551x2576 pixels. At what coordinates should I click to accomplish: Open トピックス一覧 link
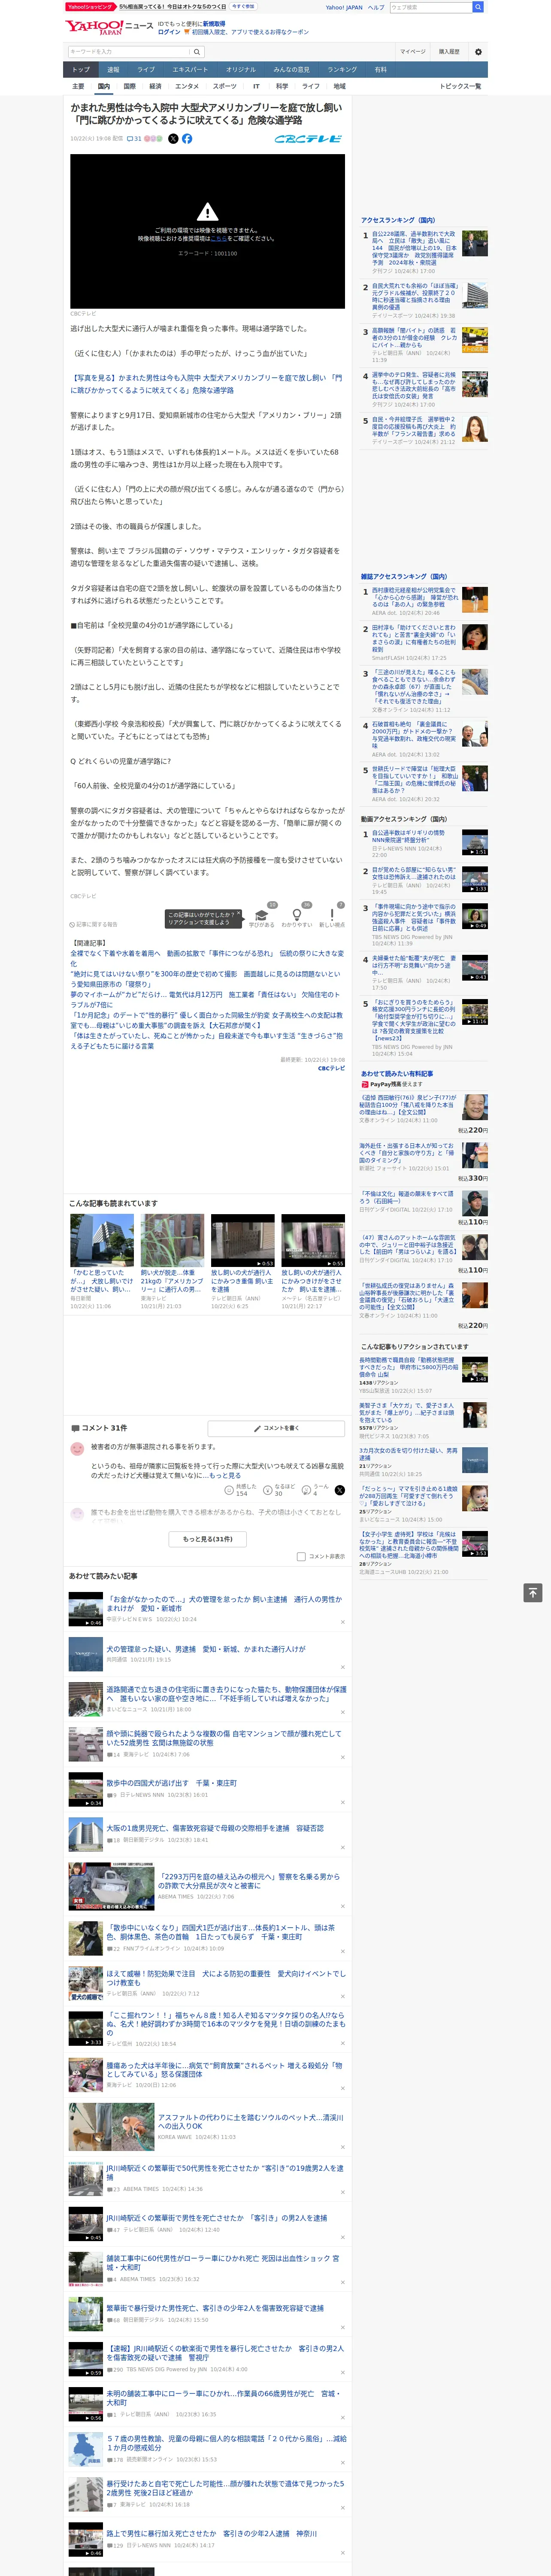tap(460, 86)
